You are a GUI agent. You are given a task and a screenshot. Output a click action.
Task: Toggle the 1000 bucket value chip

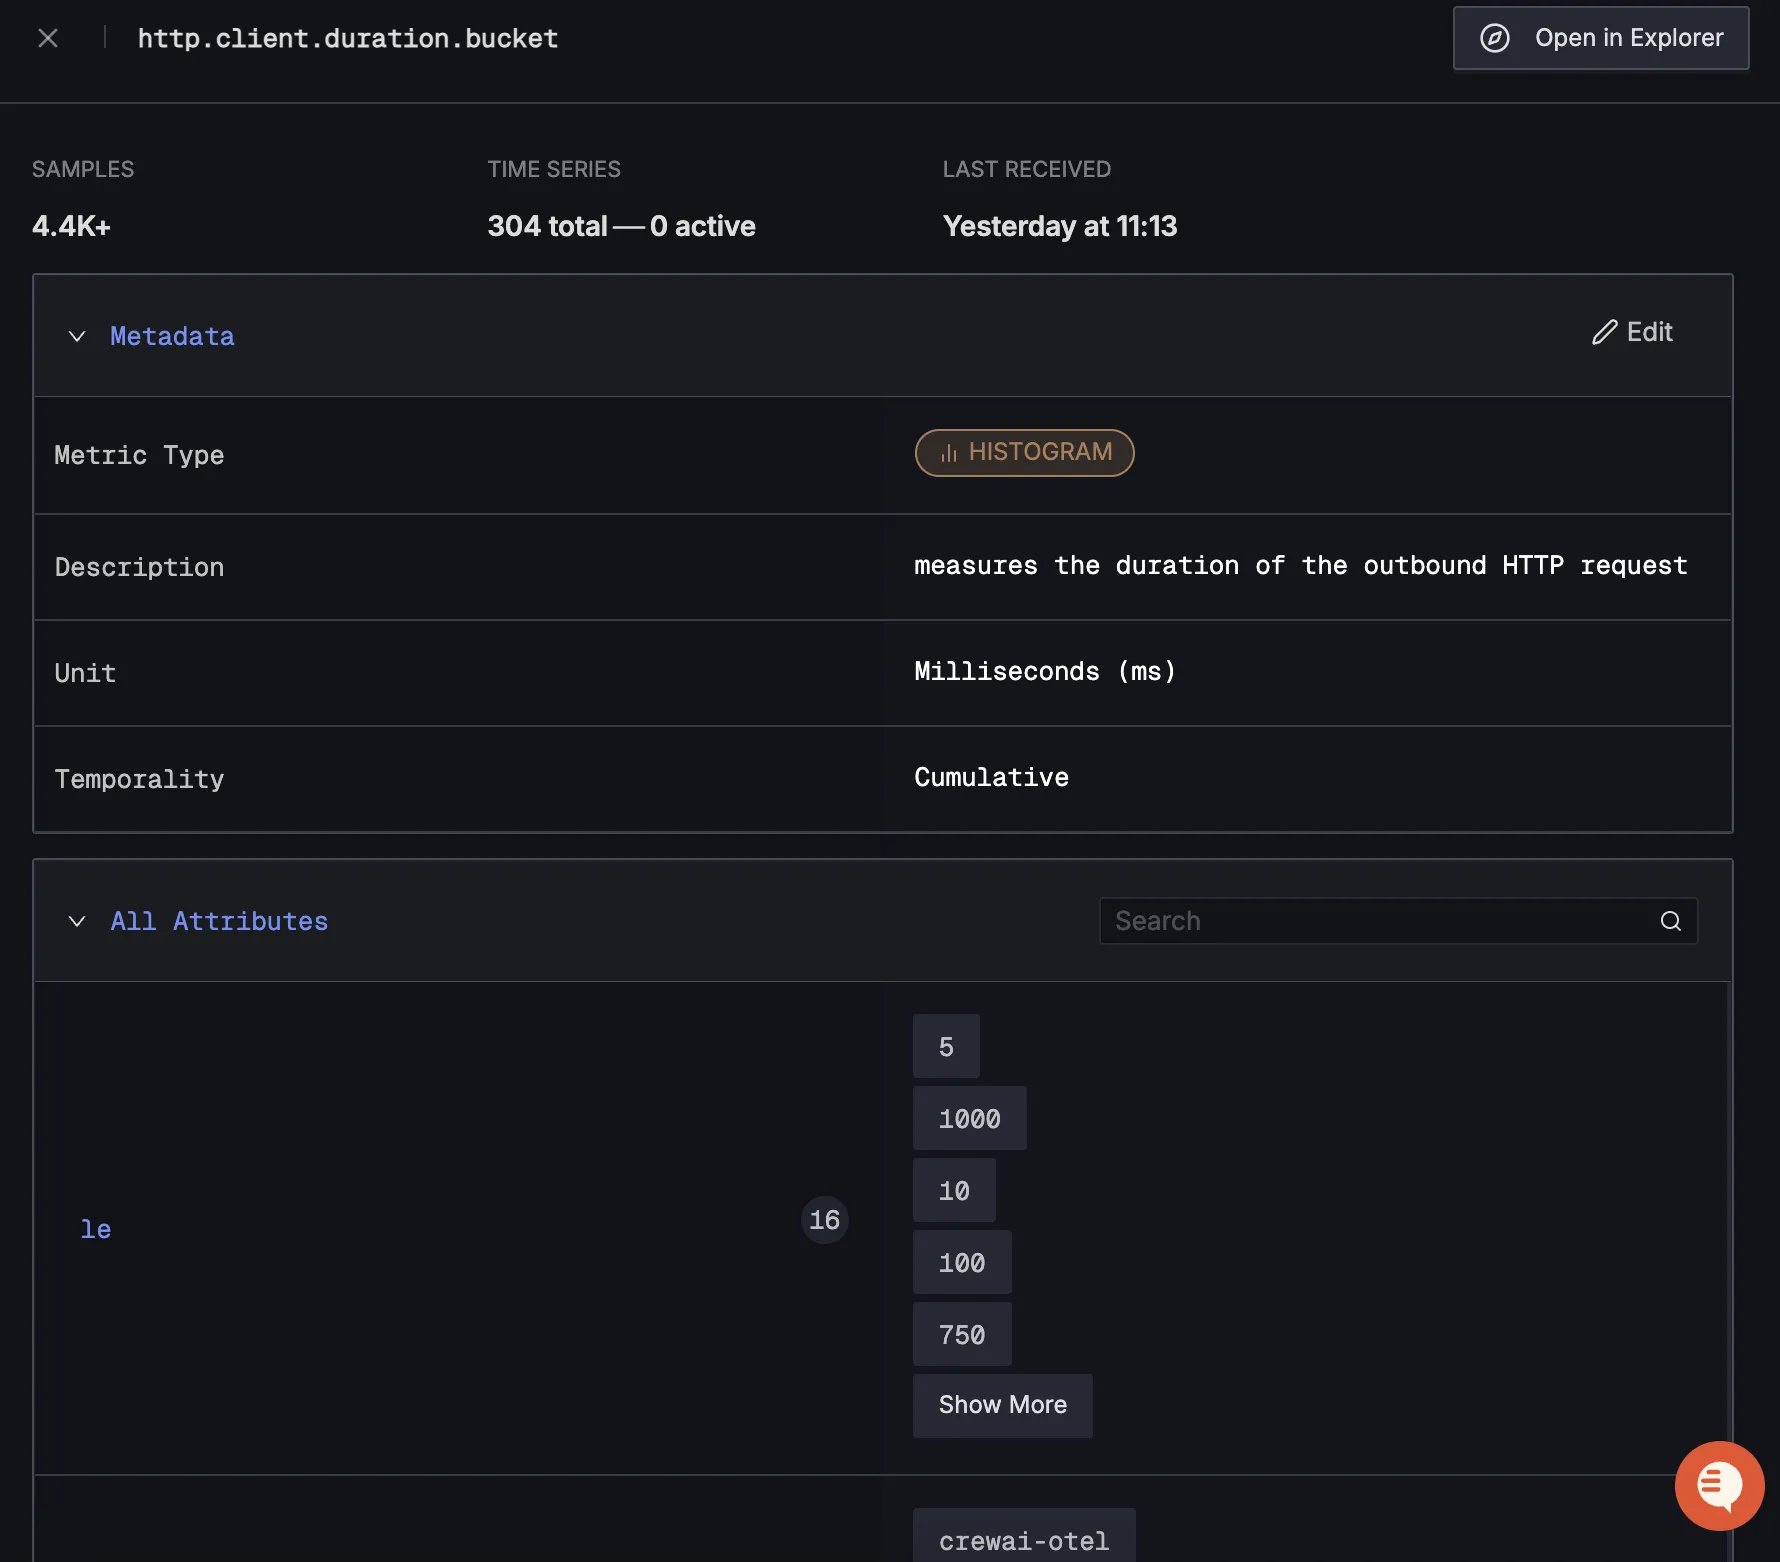pyautogui.click(x=968, y=1118)
